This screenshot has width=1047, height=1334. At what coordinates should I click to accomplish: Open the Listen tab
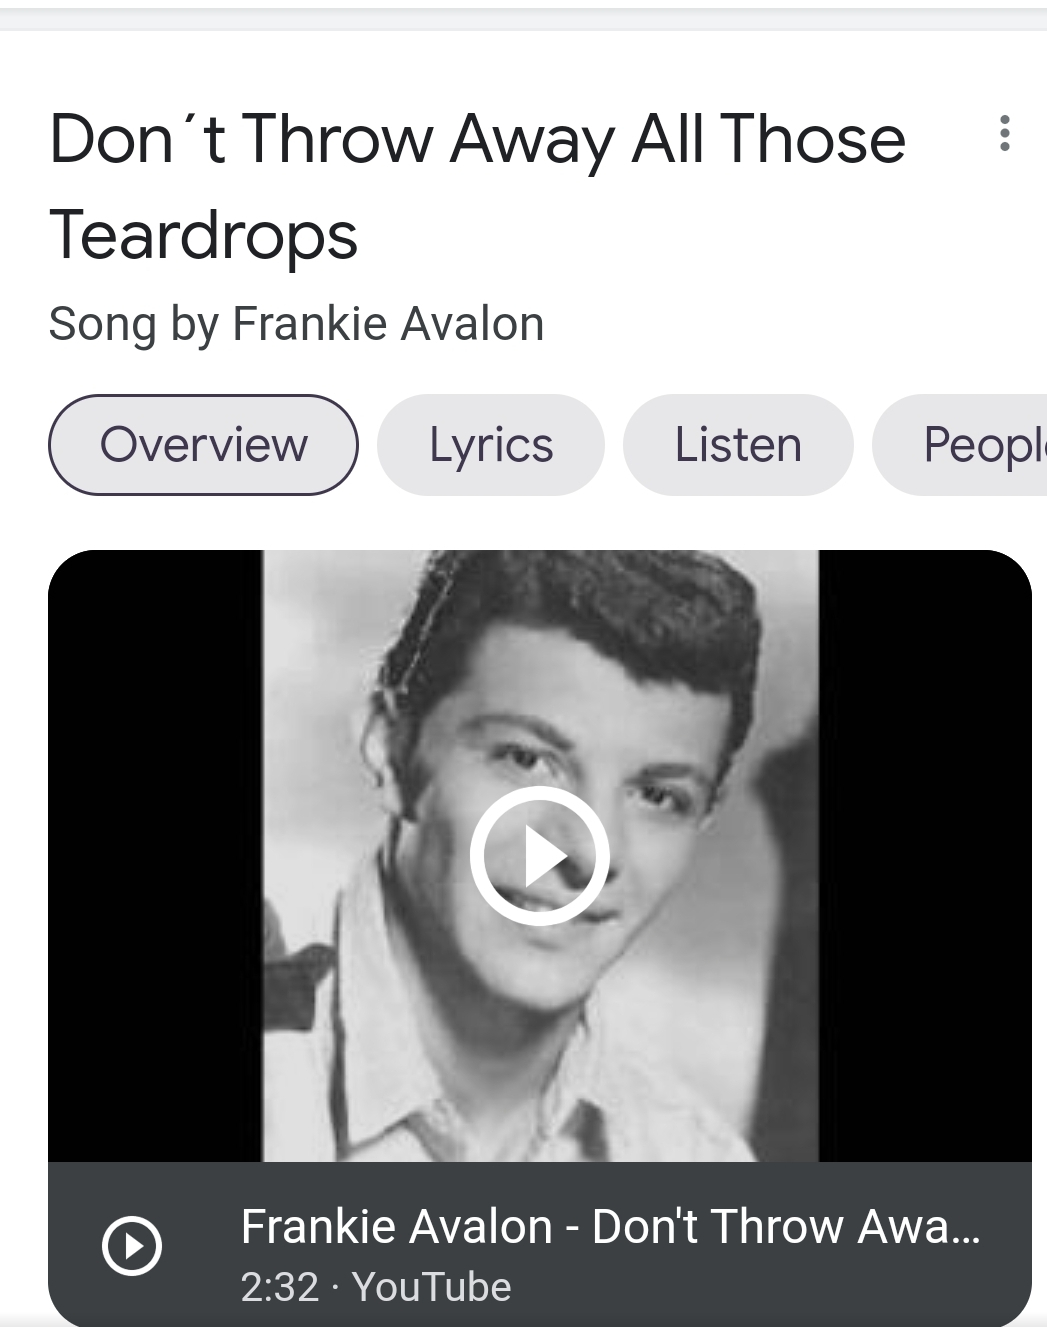[x=738, y=445]
